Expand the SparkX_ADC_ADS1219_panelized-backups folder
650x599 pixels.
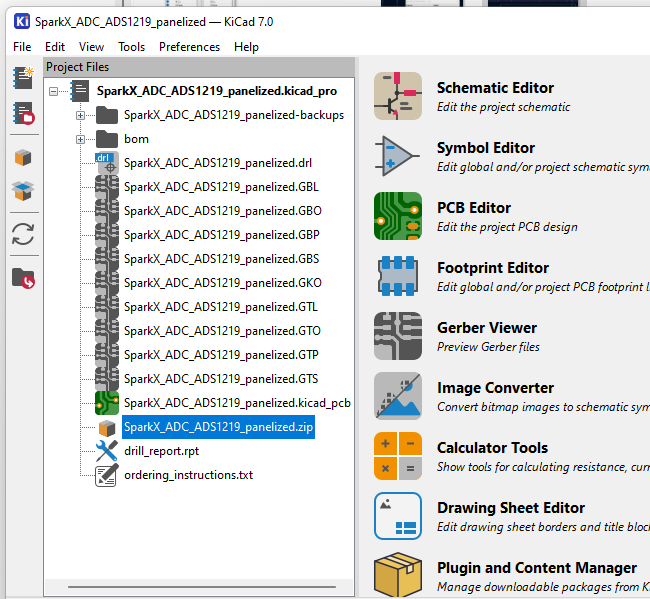pyautogui.click(x=80, y=115)
